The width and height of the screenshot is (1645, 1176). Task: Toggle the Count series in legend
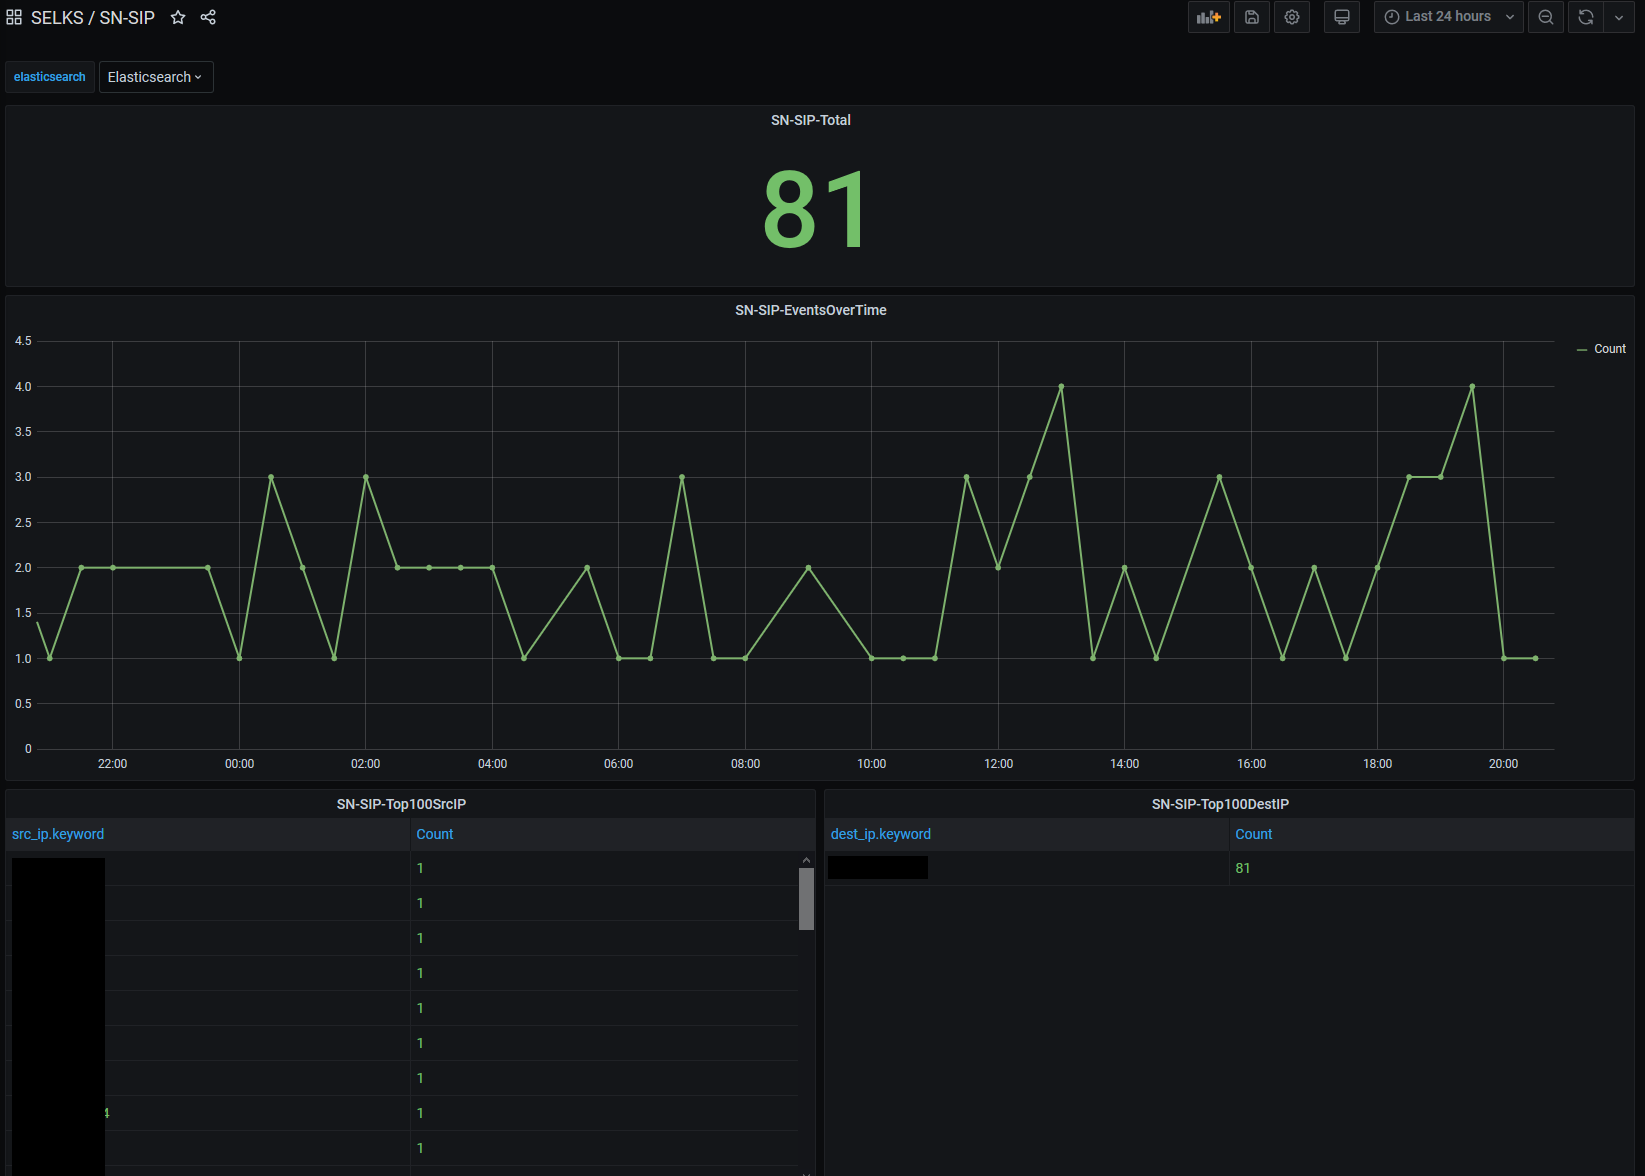click(x=1610, y=349)
